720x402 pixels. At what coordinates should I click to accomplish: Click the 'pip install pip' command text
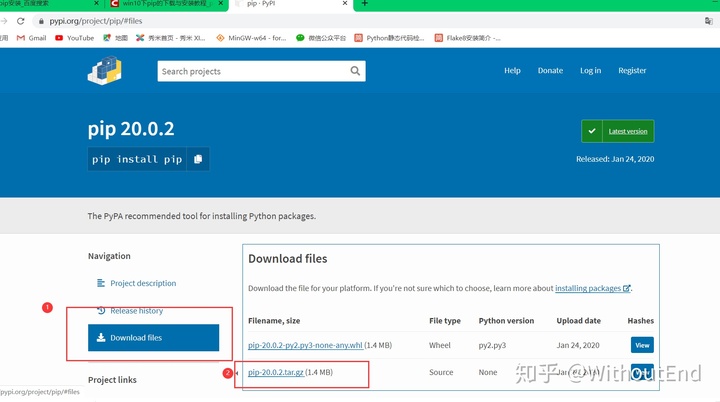137,159
